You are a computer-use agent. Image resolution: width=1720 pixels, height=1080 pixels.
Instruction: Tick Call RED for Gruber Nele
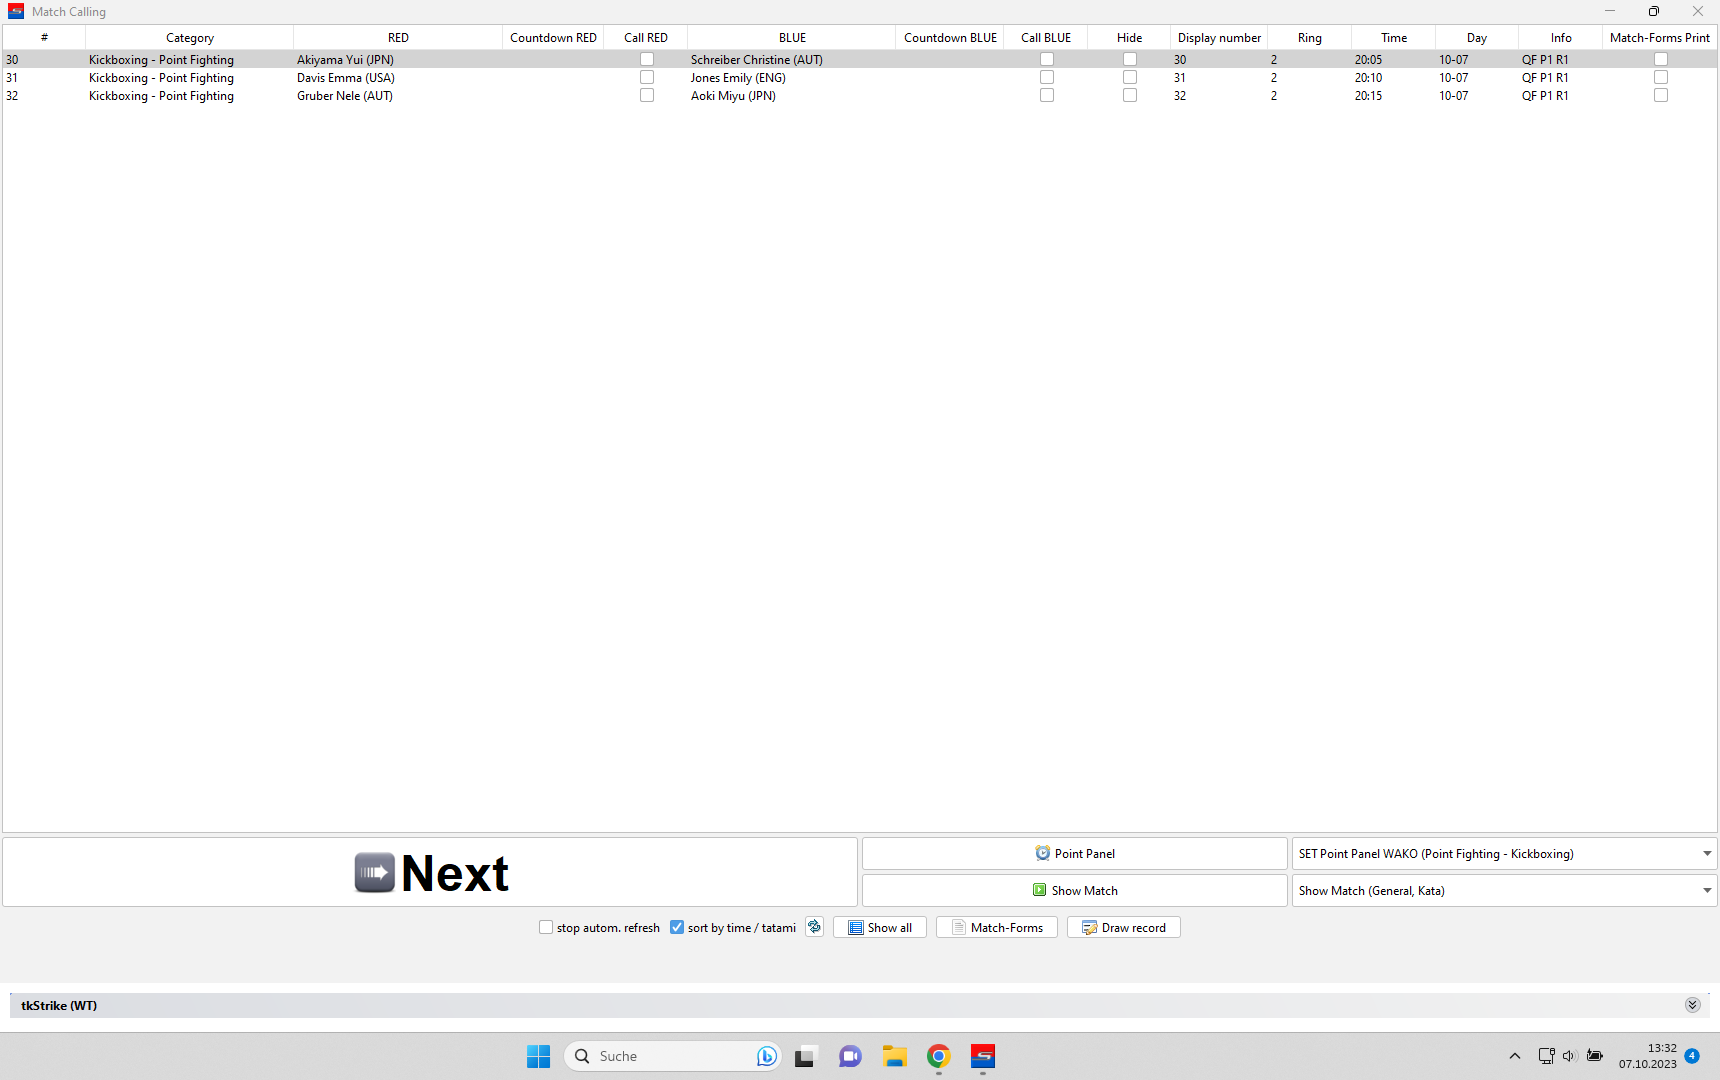coord(647,96)
